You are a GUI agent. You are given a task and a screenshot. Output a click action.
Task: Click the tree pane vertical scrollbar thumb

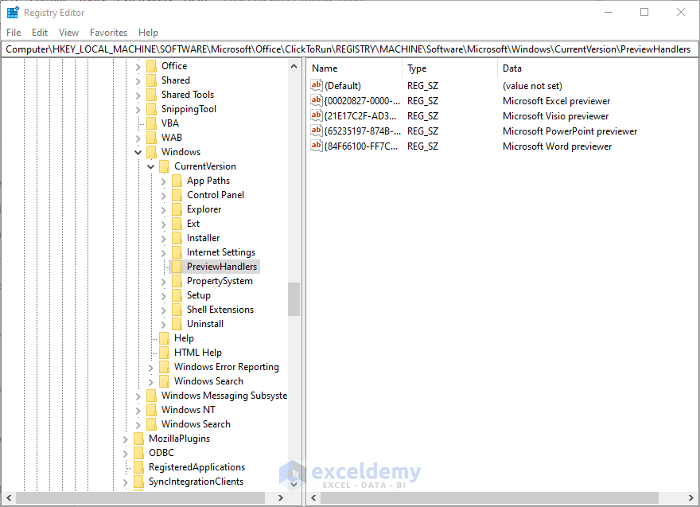point(294,299)
